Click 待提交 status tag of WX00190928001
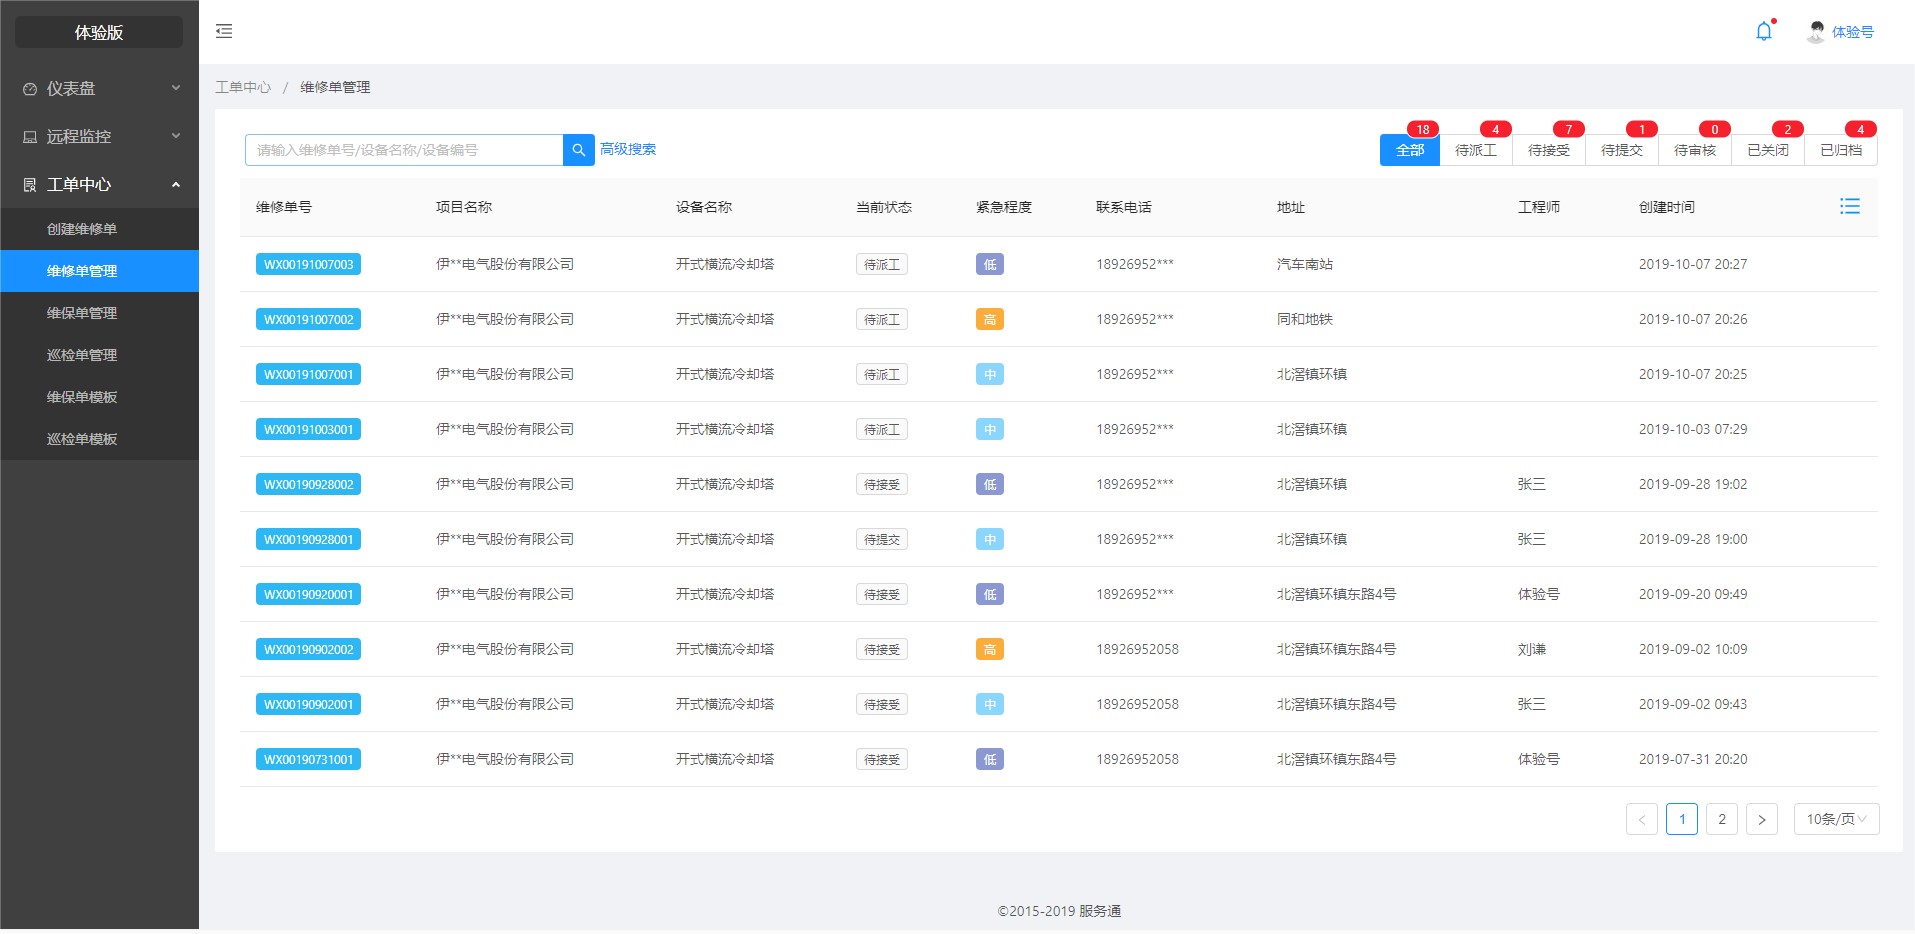 point(882,539)
